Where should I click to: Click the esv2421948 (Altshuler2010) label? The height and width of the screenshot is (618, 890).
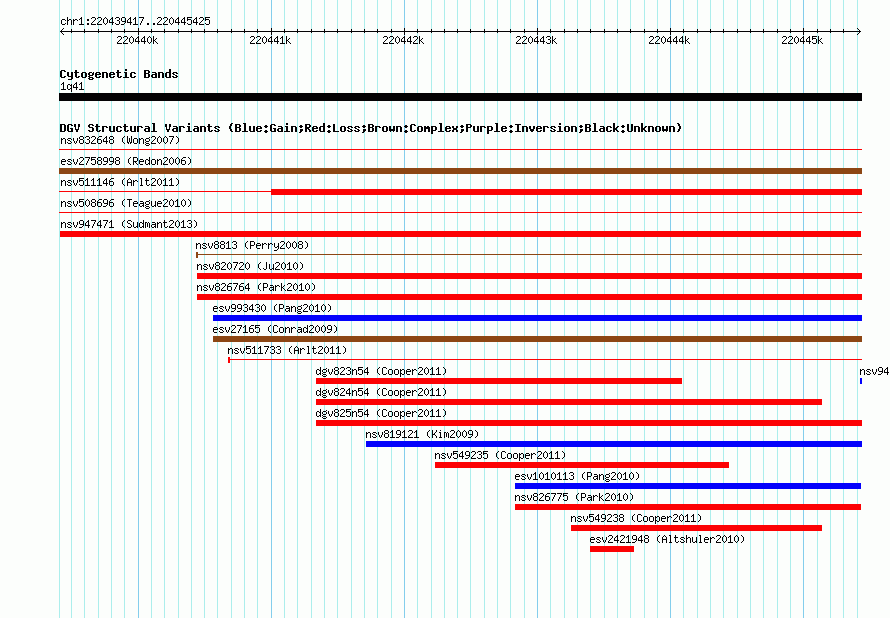coord(667,539)
